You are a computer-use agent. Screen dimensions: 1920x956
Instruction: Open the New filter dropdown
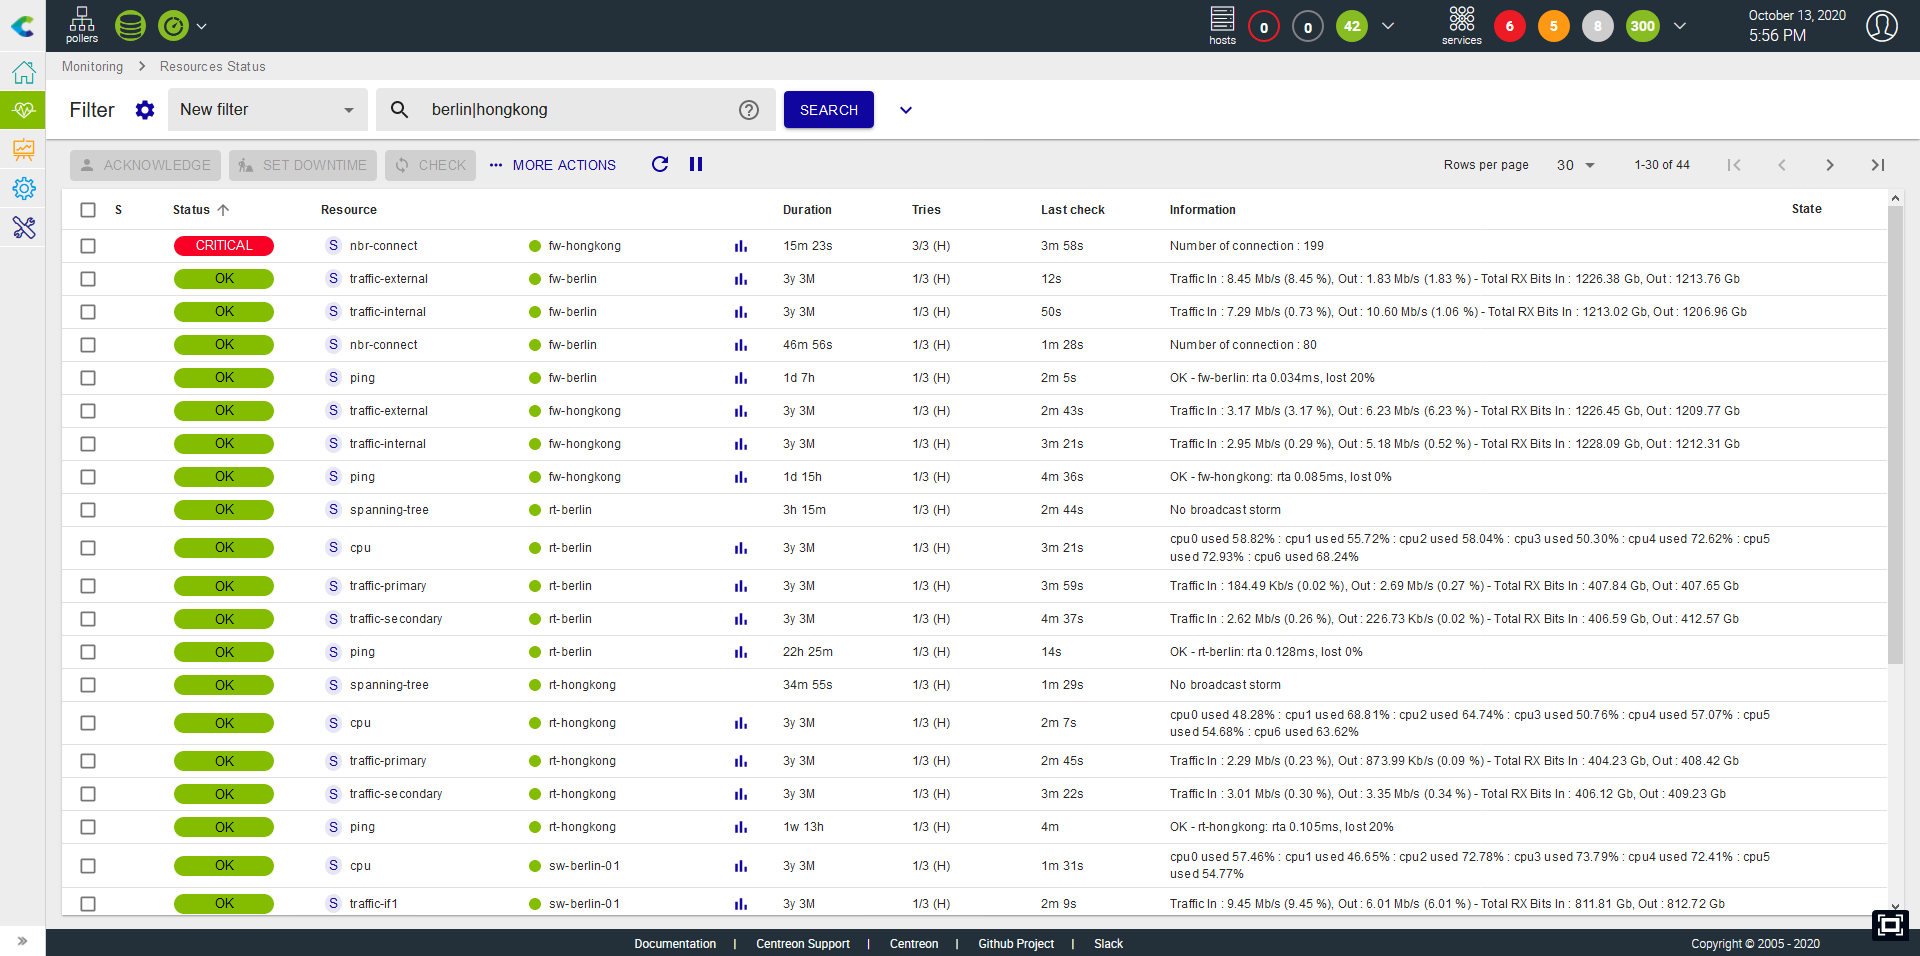pyautogui.click(x=267, y=110)
